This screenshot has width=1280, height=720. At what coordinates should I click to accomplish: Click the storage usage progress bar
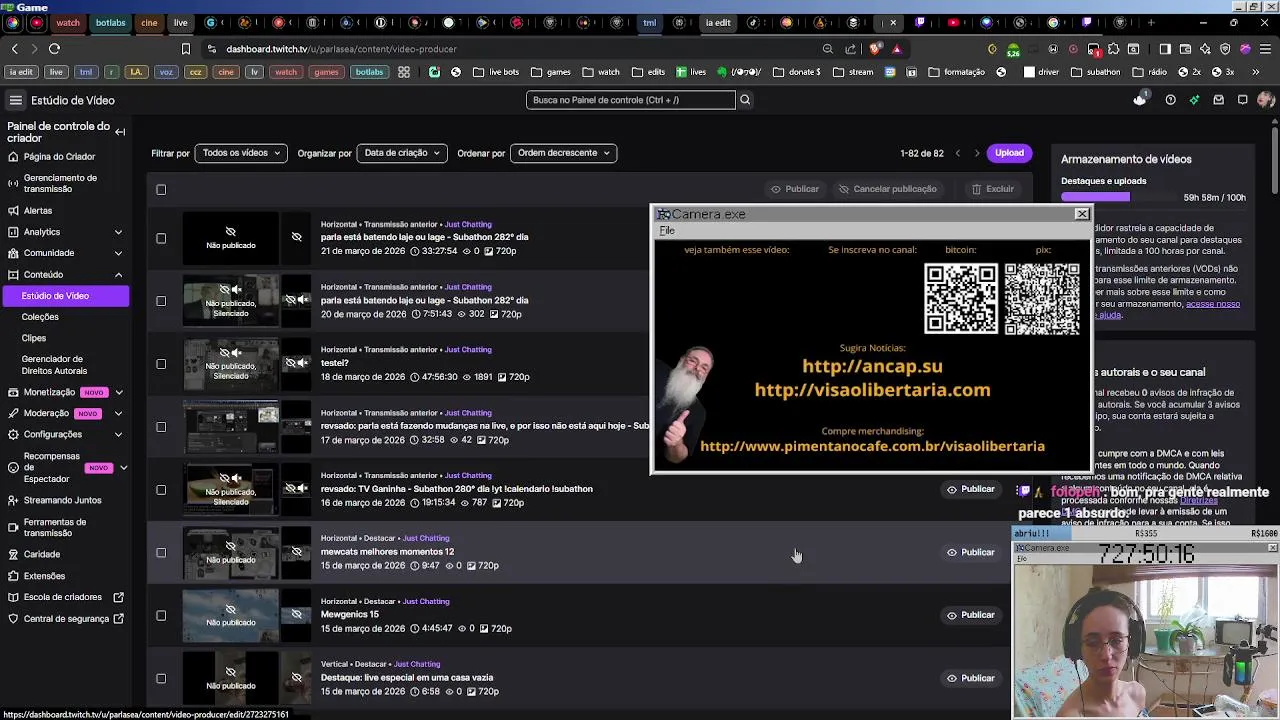1118,198
